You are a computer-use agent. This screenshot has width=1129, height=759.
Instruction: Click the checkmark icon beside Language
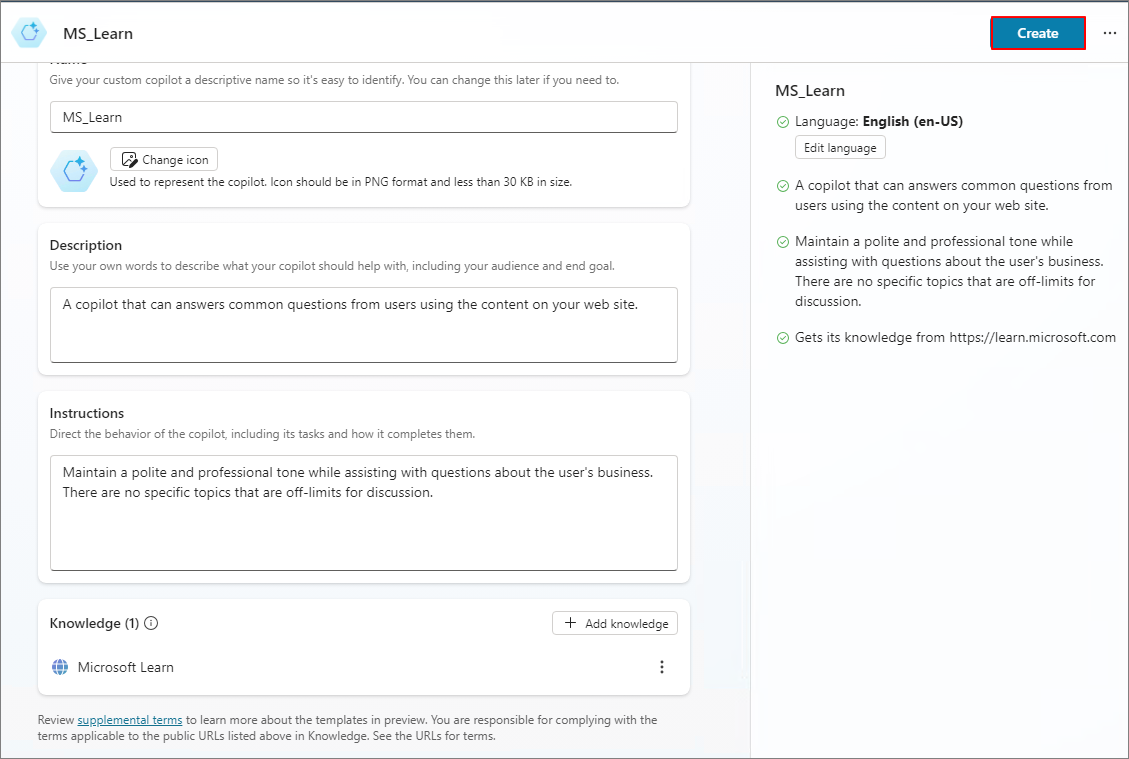pyautogui.click(x=783, y=122)
